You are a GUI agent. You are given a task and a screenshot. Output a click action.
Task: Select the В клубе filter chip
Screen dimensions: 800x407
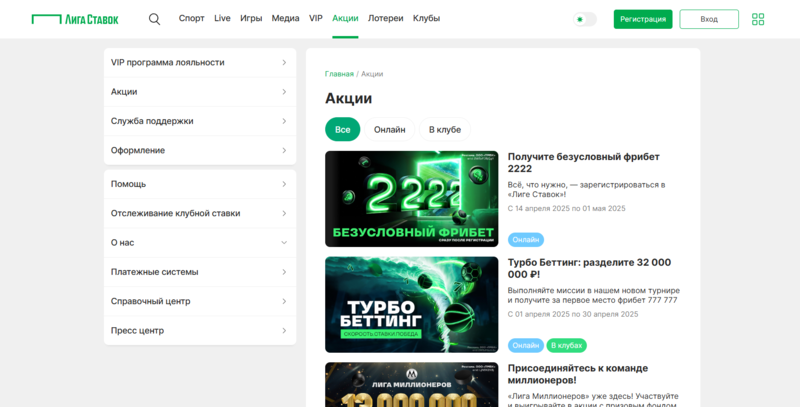(x=445, y=130)
